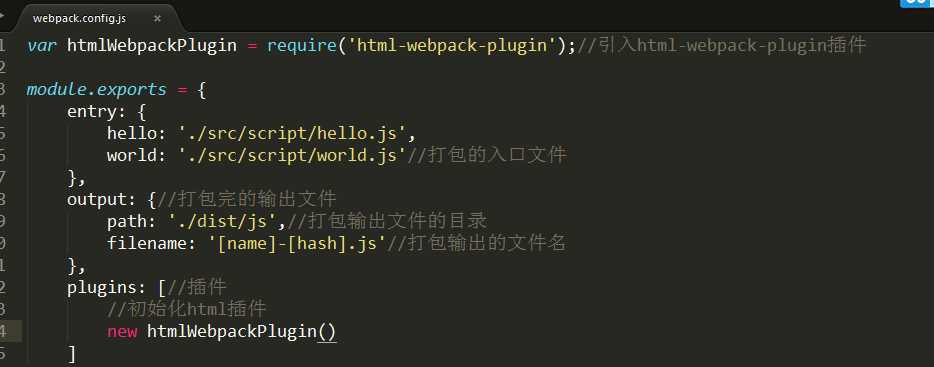Place cursor on the 'var' keyword
Viewport: 934px width, 367px height.
(42, 45)
